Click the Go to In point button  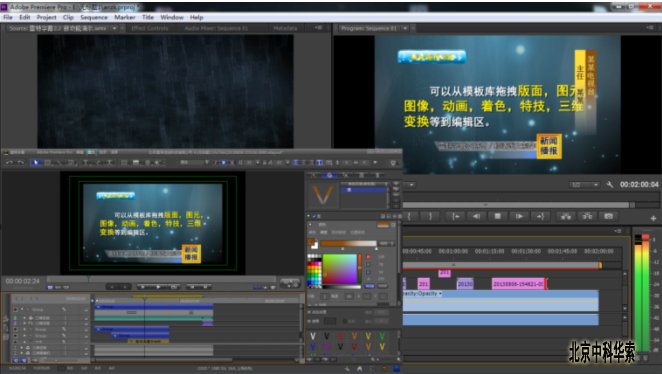456,216
